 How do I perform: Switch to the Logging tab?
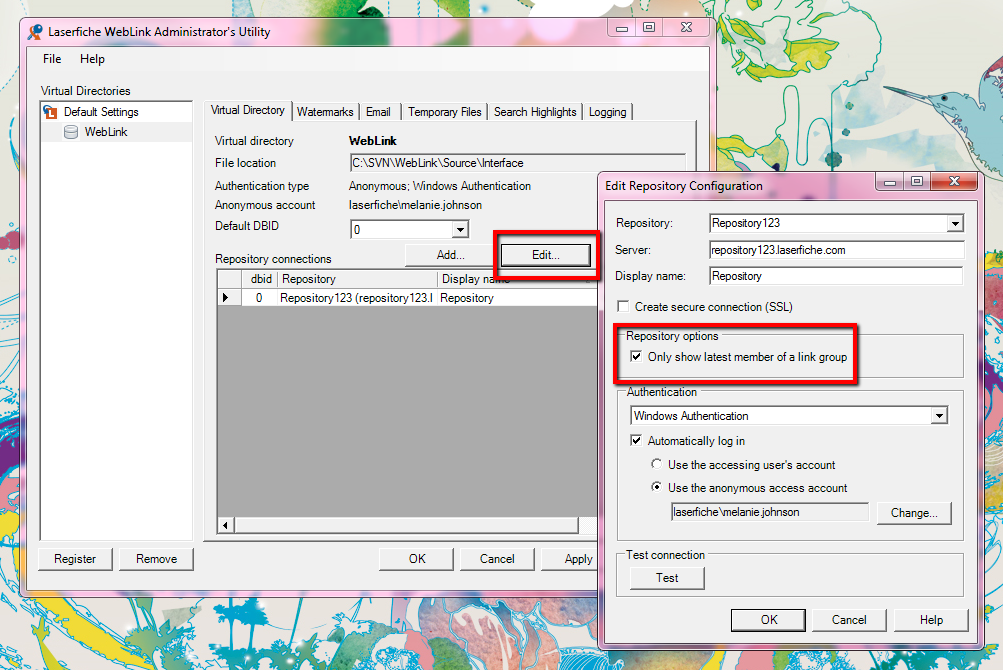point(608,112)
